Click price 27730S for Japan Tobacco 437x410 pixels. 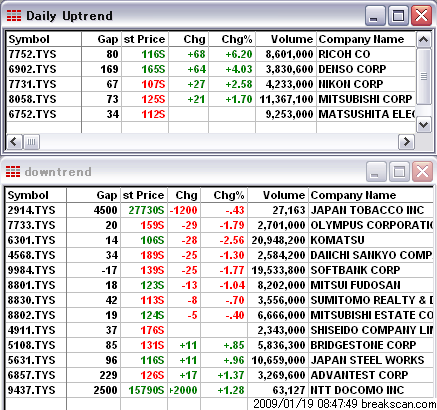pos(146,210)
